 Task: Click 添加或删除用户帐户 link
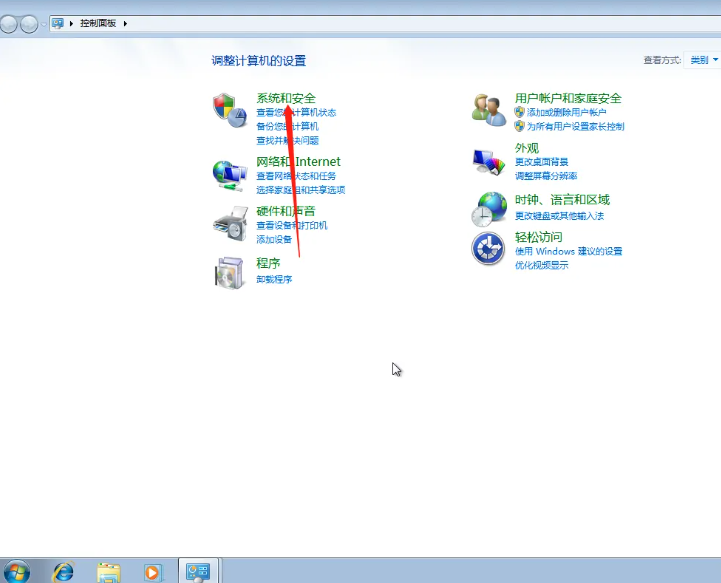click(x=566, y=112)
